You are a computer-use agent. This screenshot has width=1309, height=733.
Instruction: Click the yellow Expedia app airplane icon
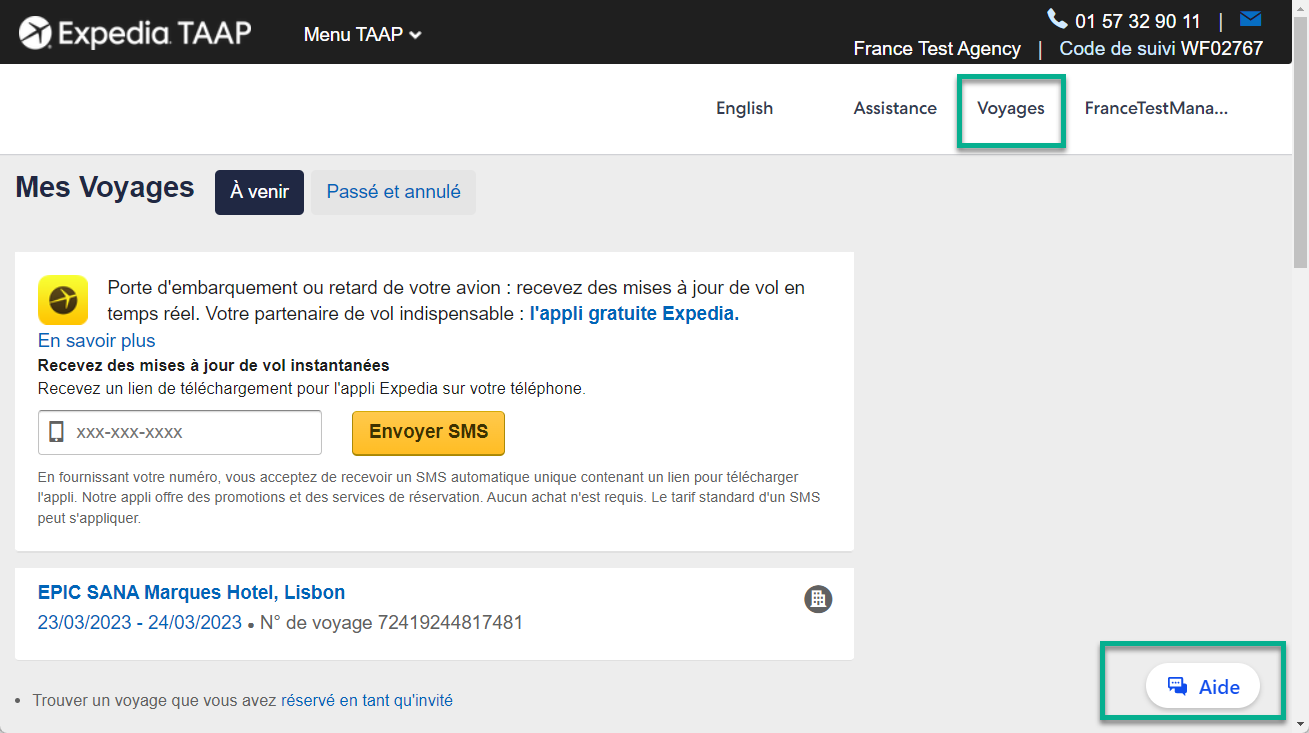click(x=63, y=300)
